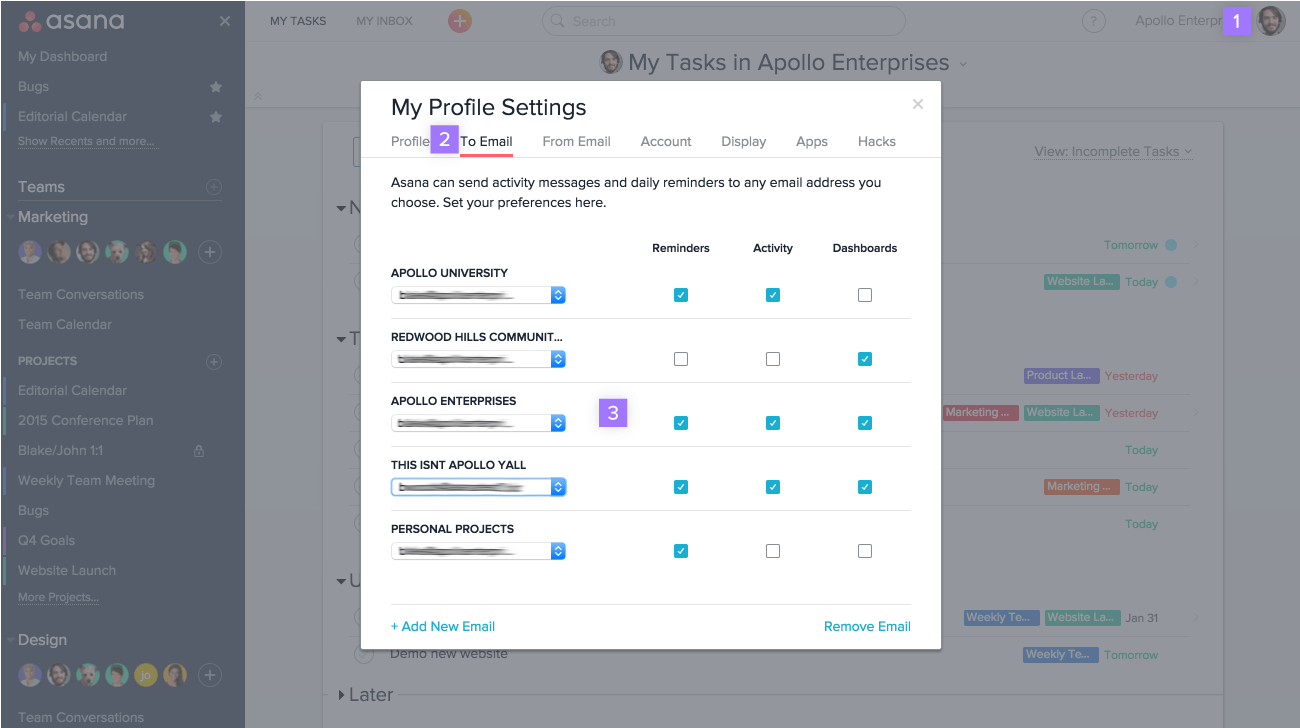The height and width of the screenshot is (728, 1300).
Task: Switch to the From Email tab
Action: 576,141
